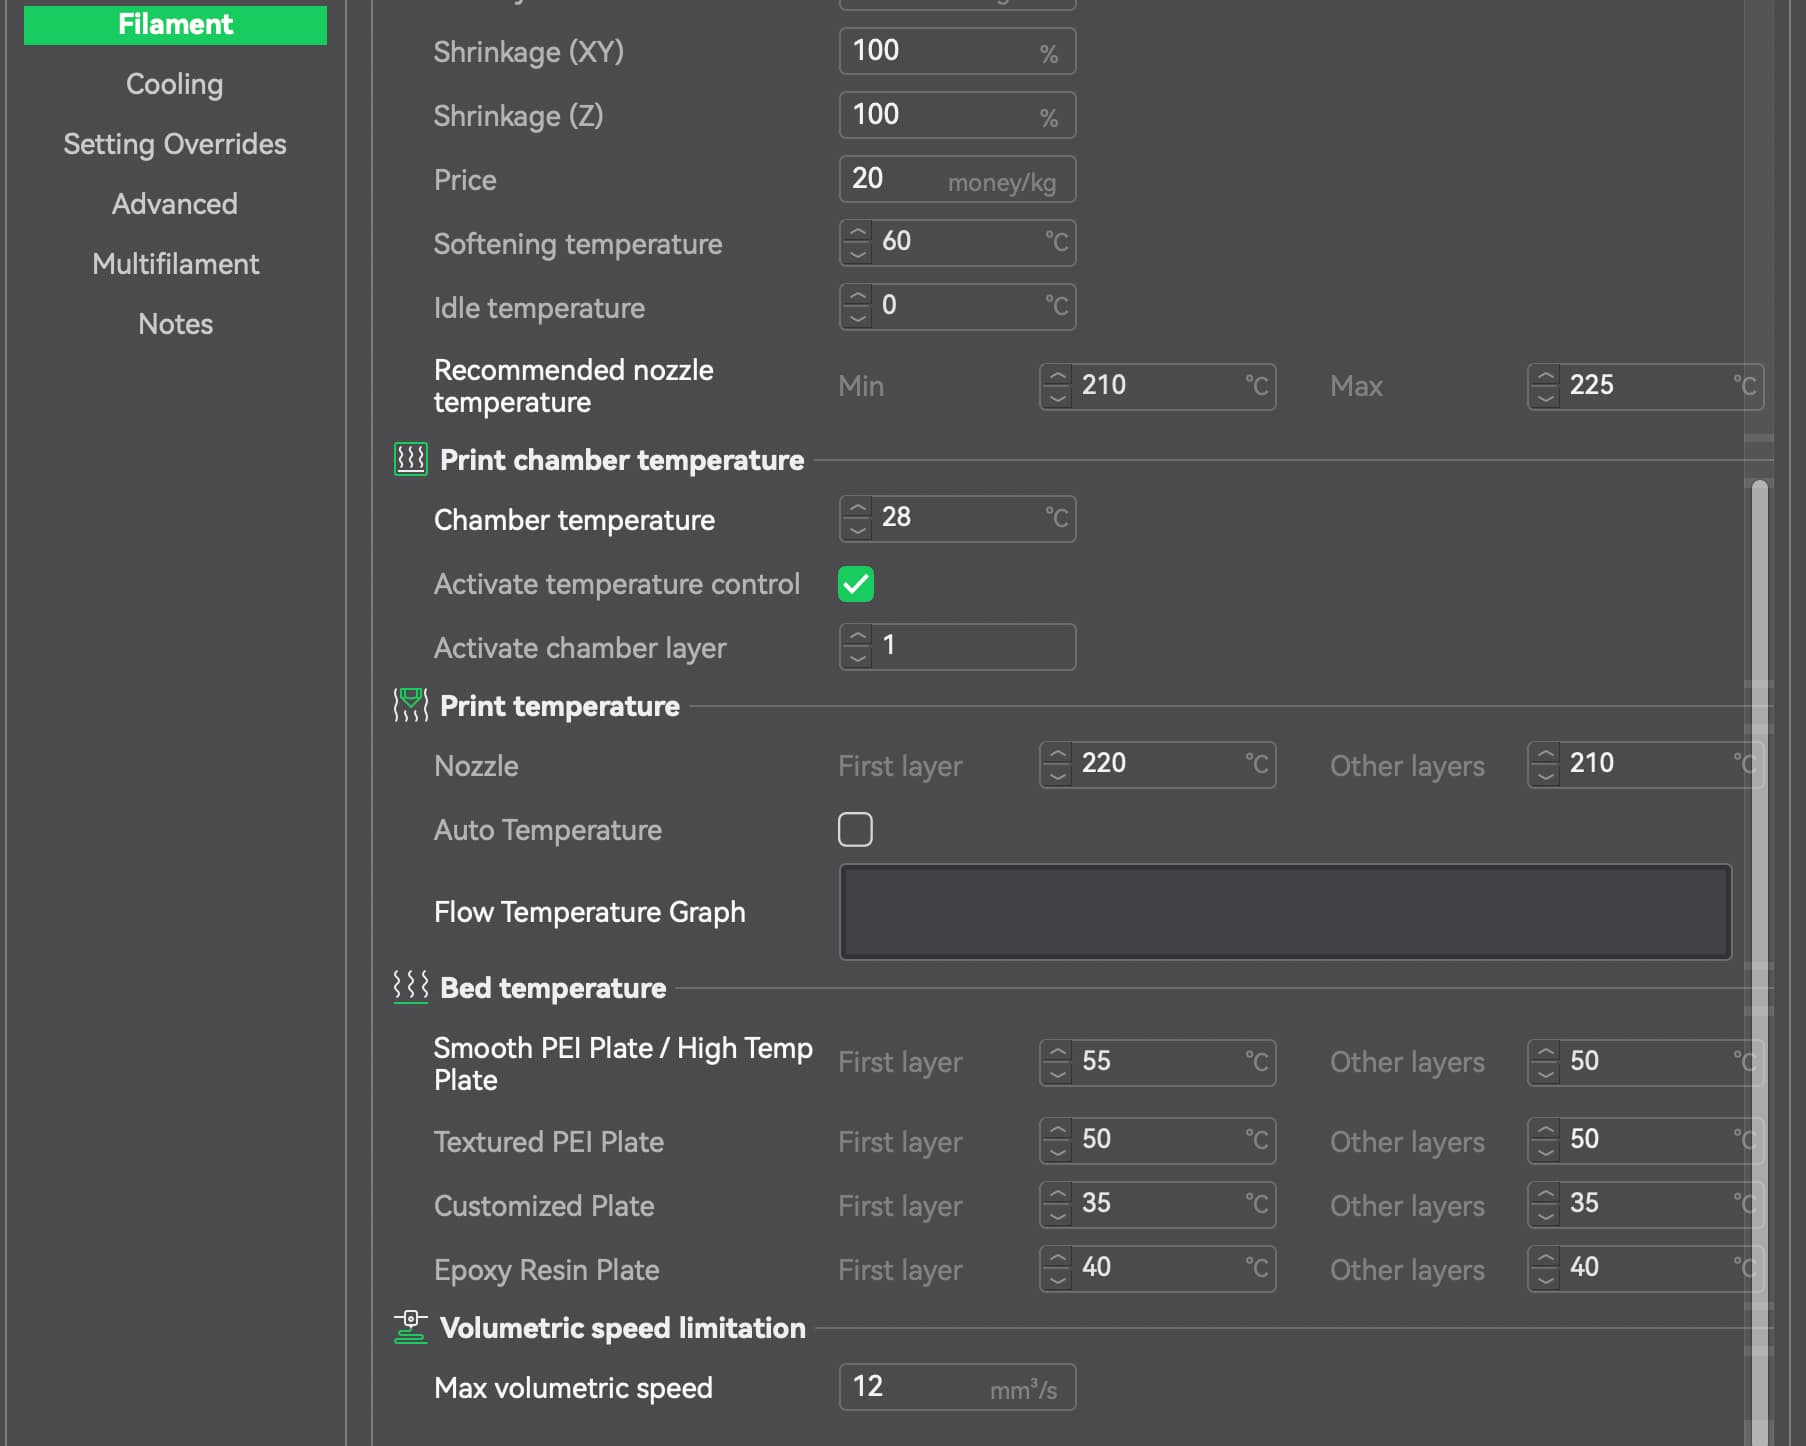Disable Activate temperature control checkbox
Image resolution: width=1806 pixels, height=1446 pixels.
(x=855, y=584)
